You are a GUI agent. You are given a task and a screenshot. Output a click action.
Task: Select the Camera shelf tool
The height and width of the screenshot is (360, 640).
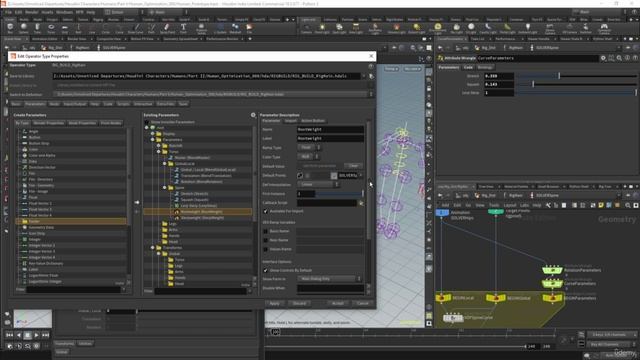(x=306, y=29)
